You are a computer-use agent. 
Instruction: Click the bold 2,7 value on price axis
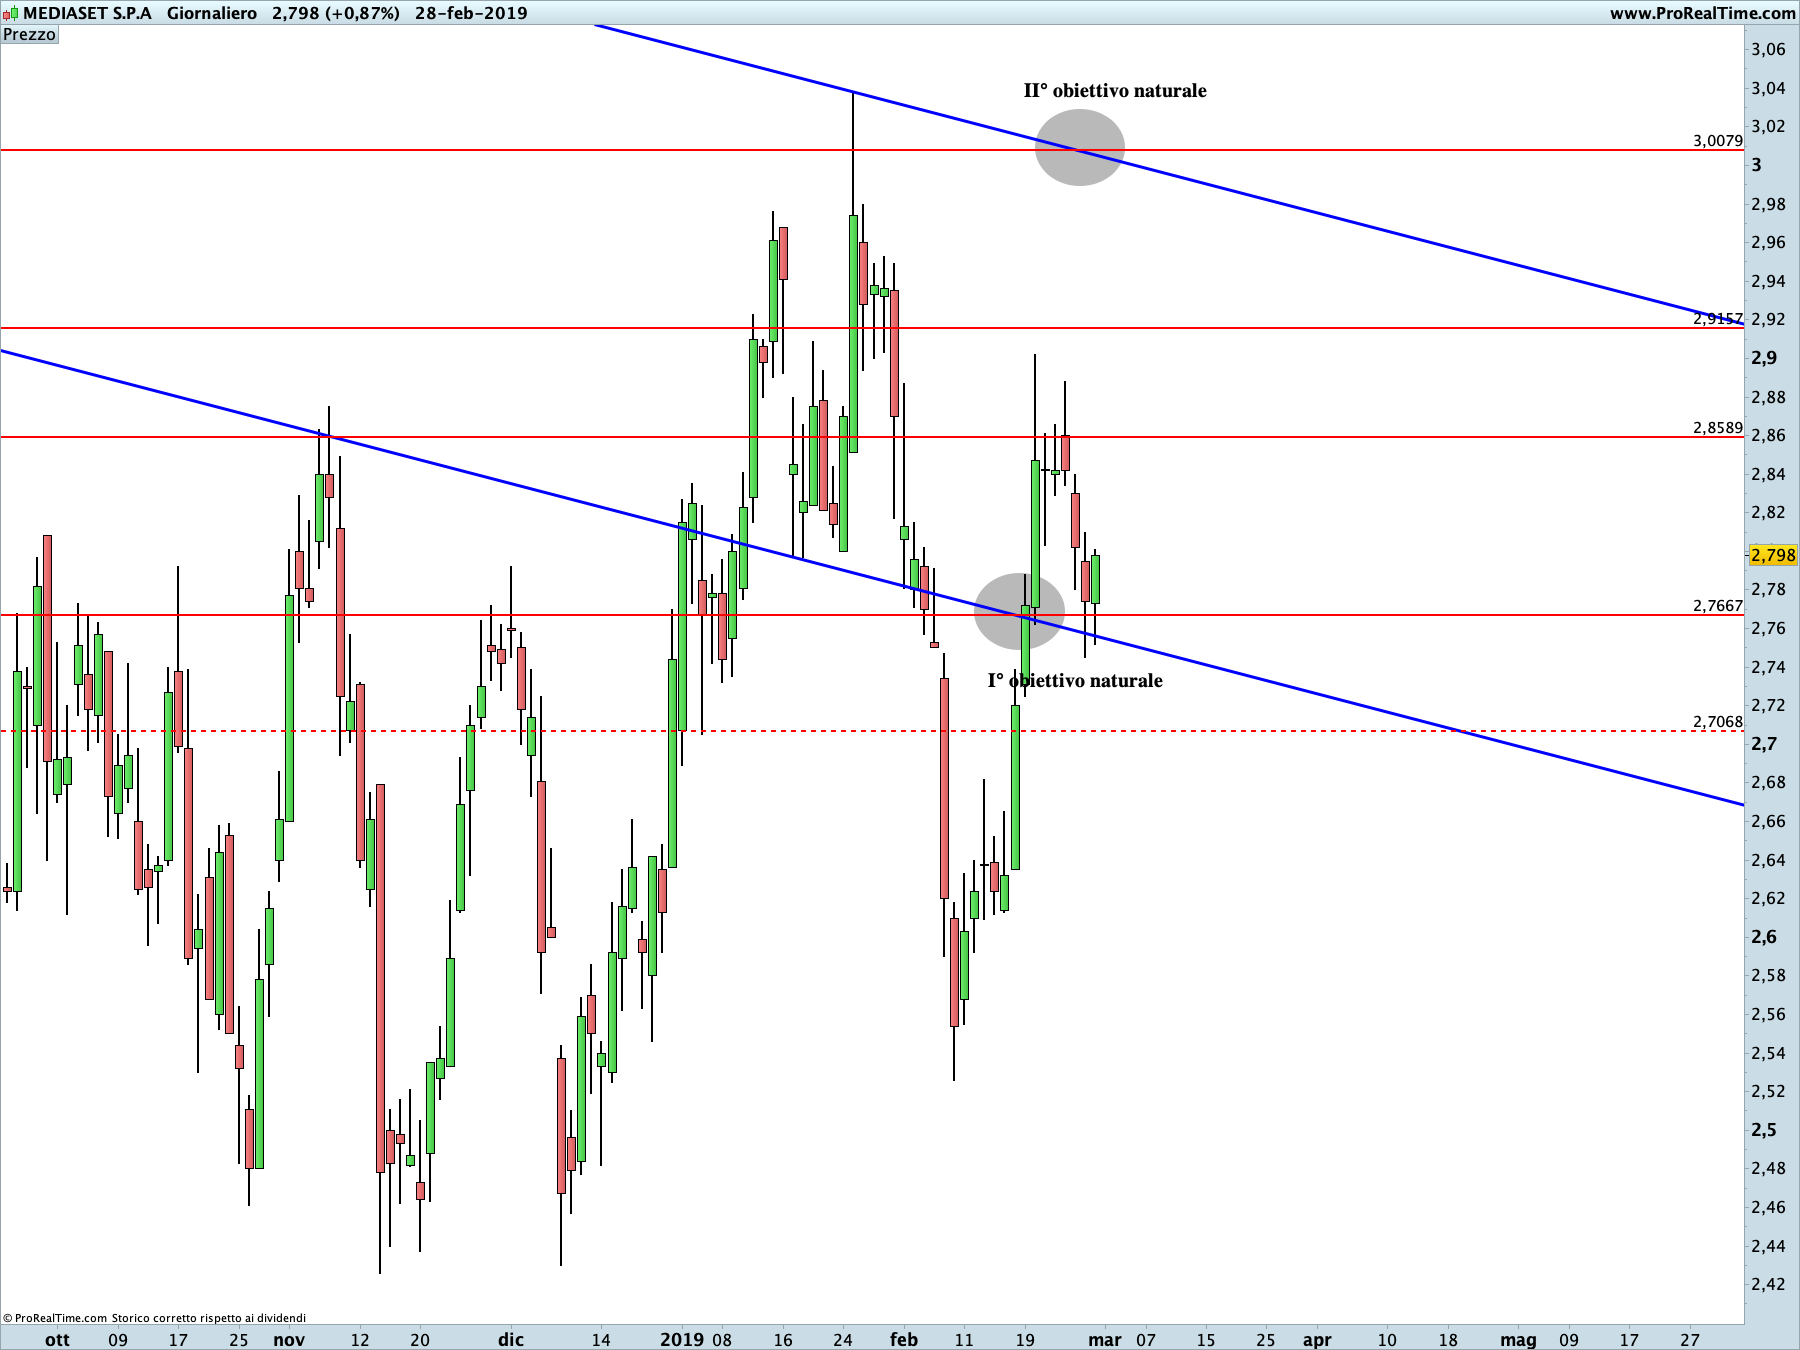click(1764, 744)
